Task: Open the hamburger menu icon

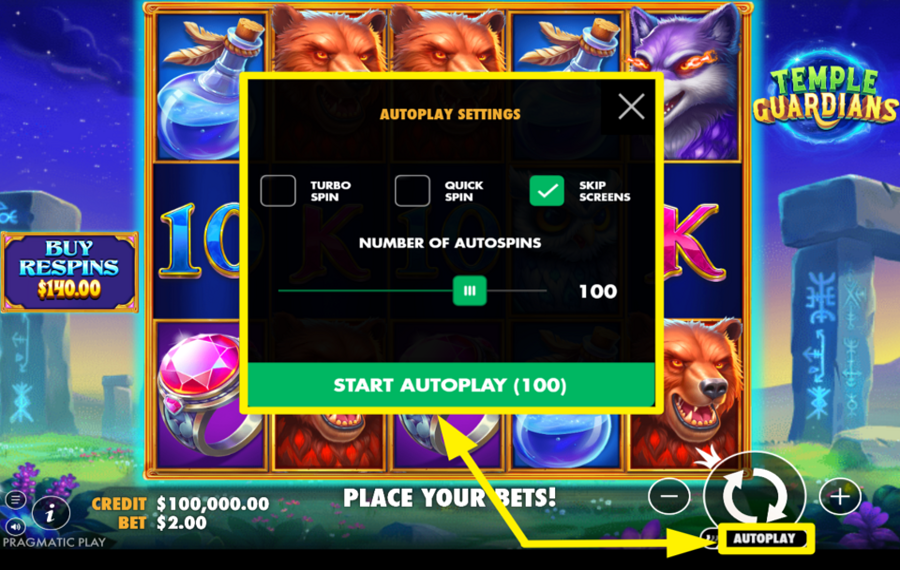Action: [15, 500]
